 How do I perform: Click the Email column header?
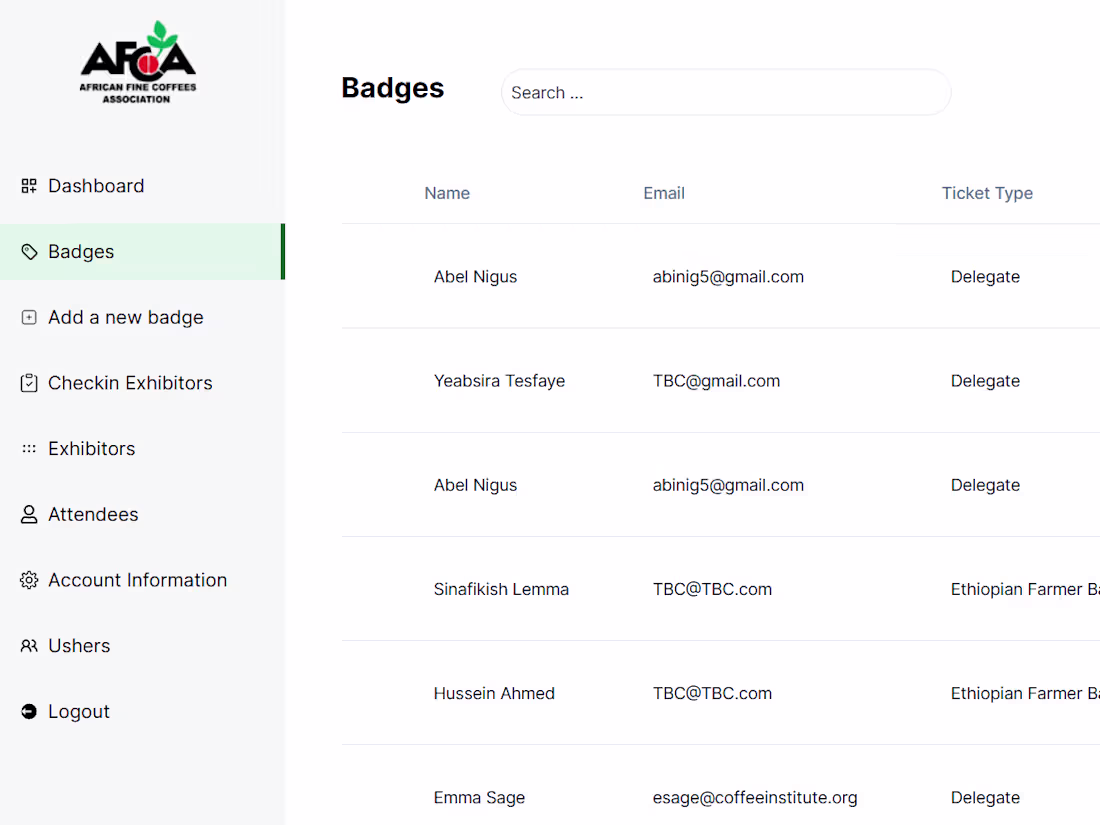click(664, 193)
